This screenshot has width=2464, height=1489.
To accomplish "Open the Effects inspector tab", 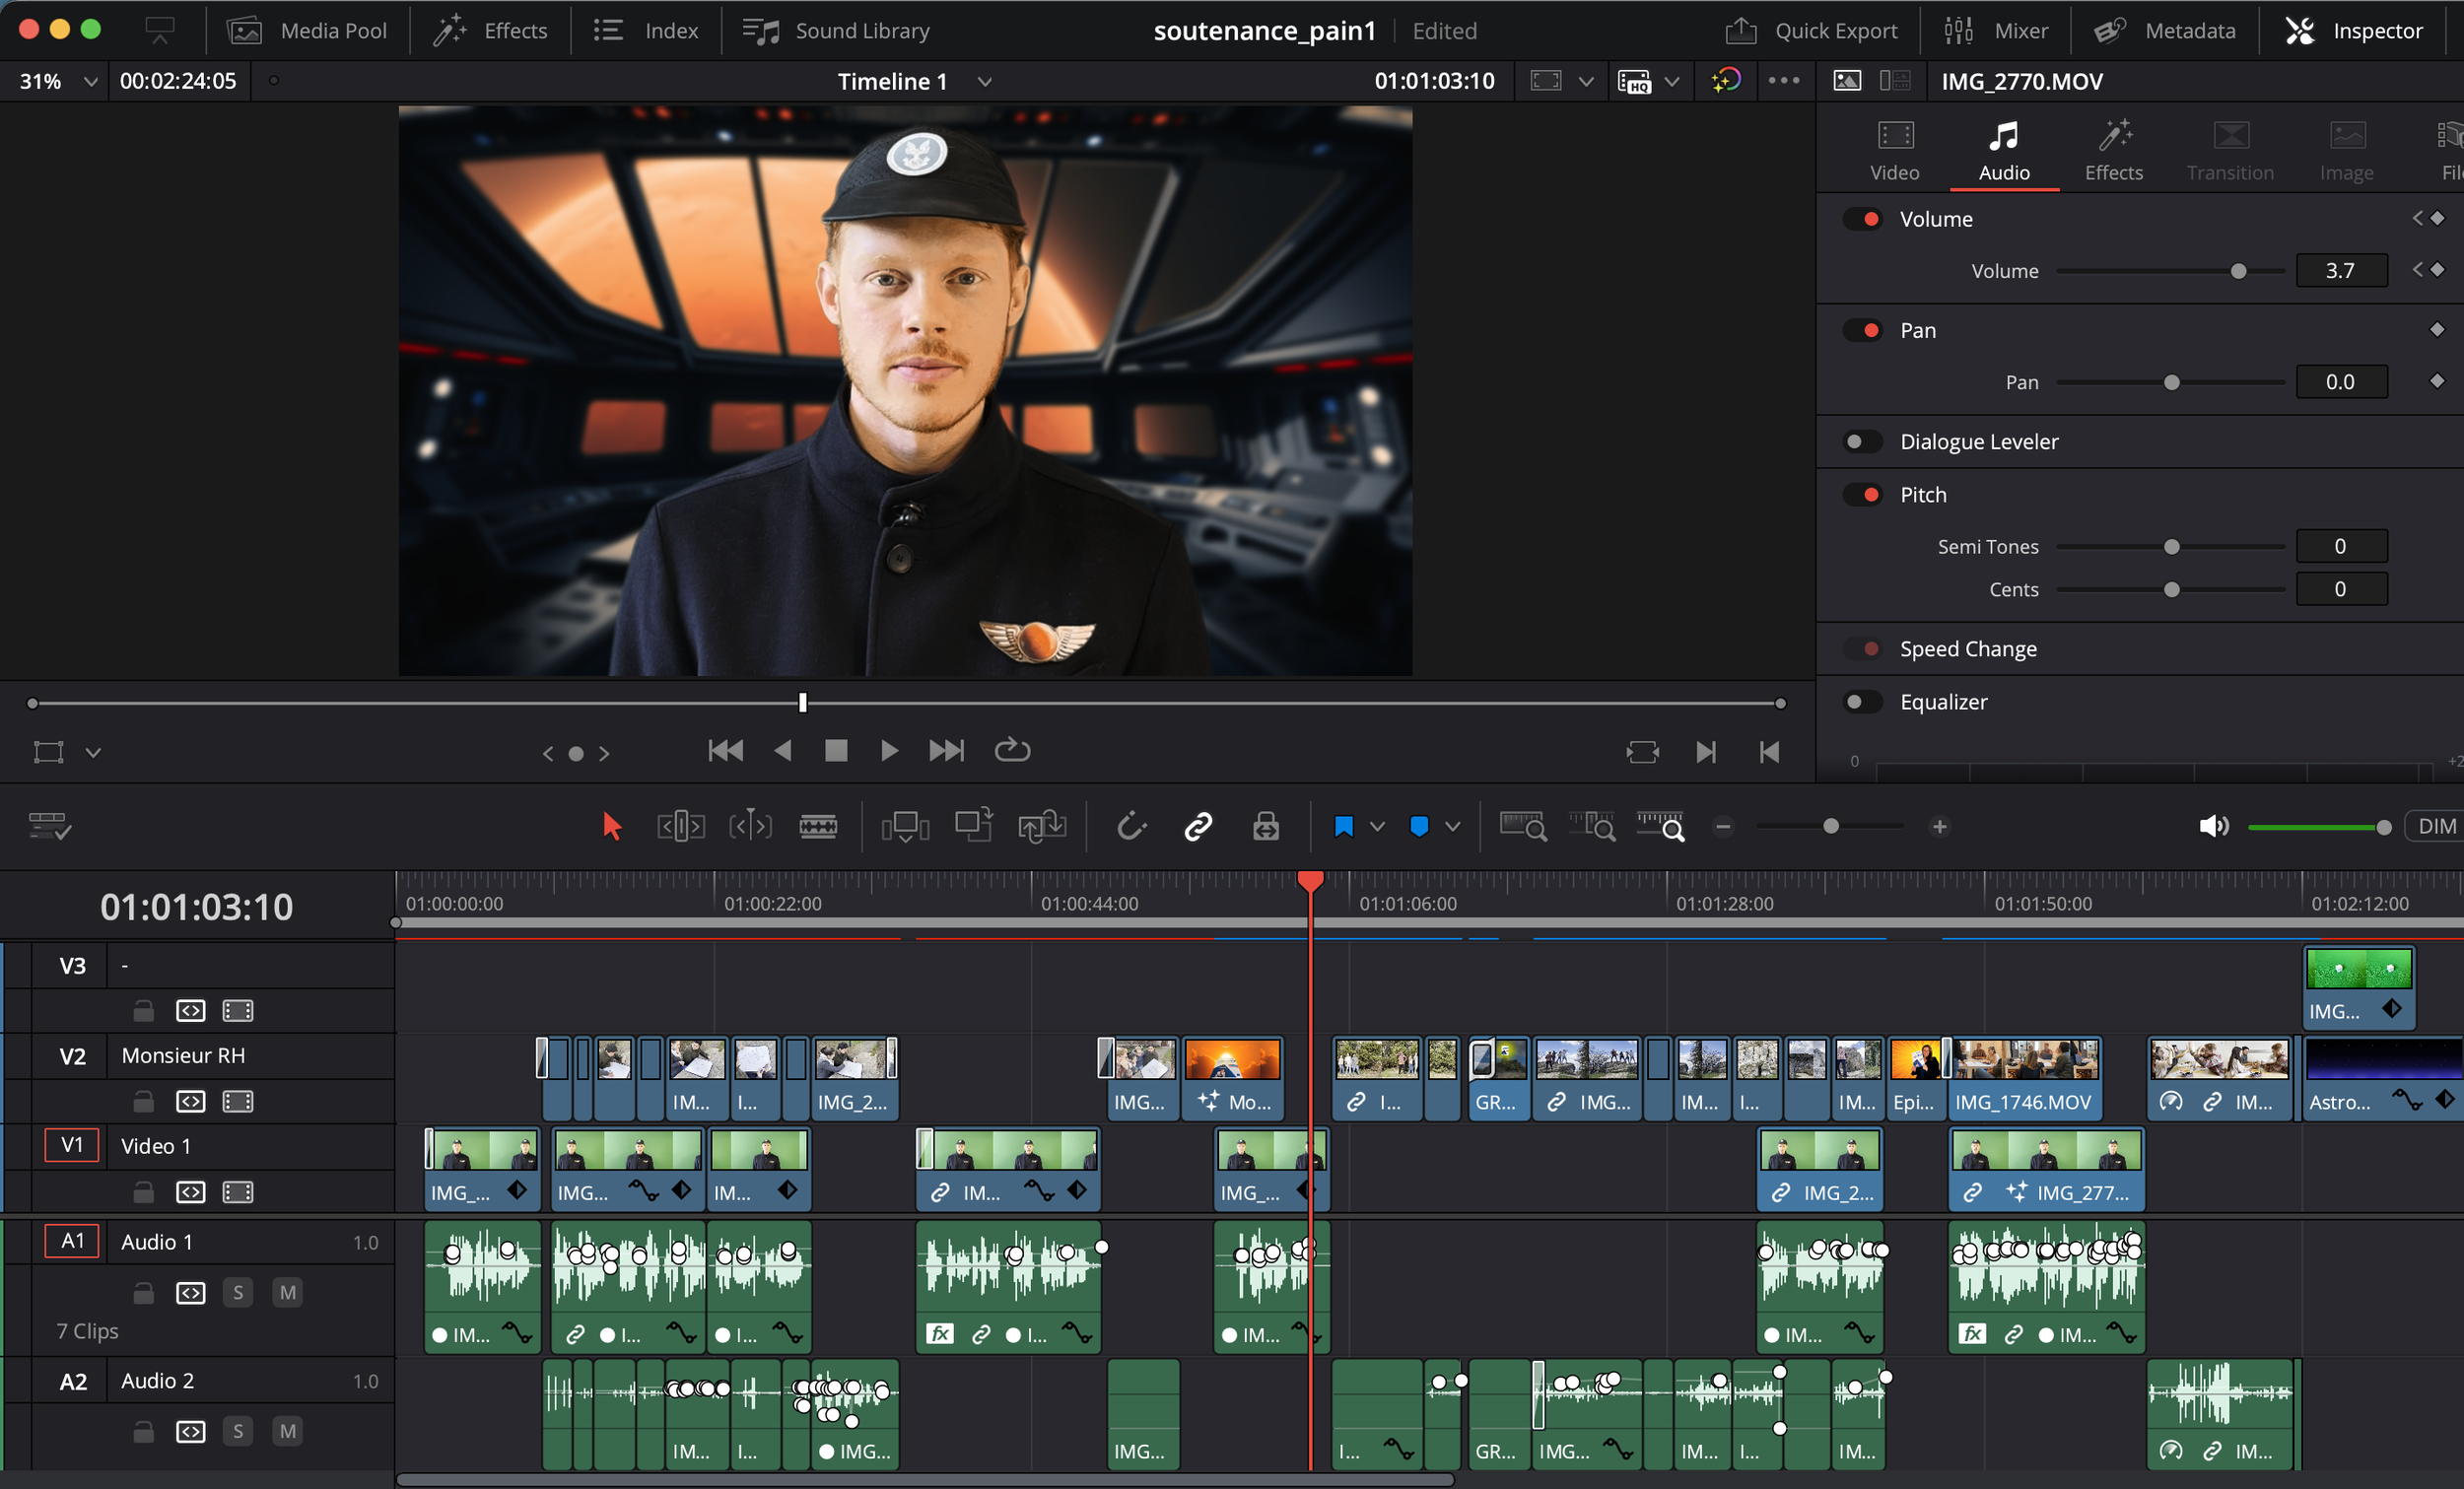I will click(x=2113, y=150).
